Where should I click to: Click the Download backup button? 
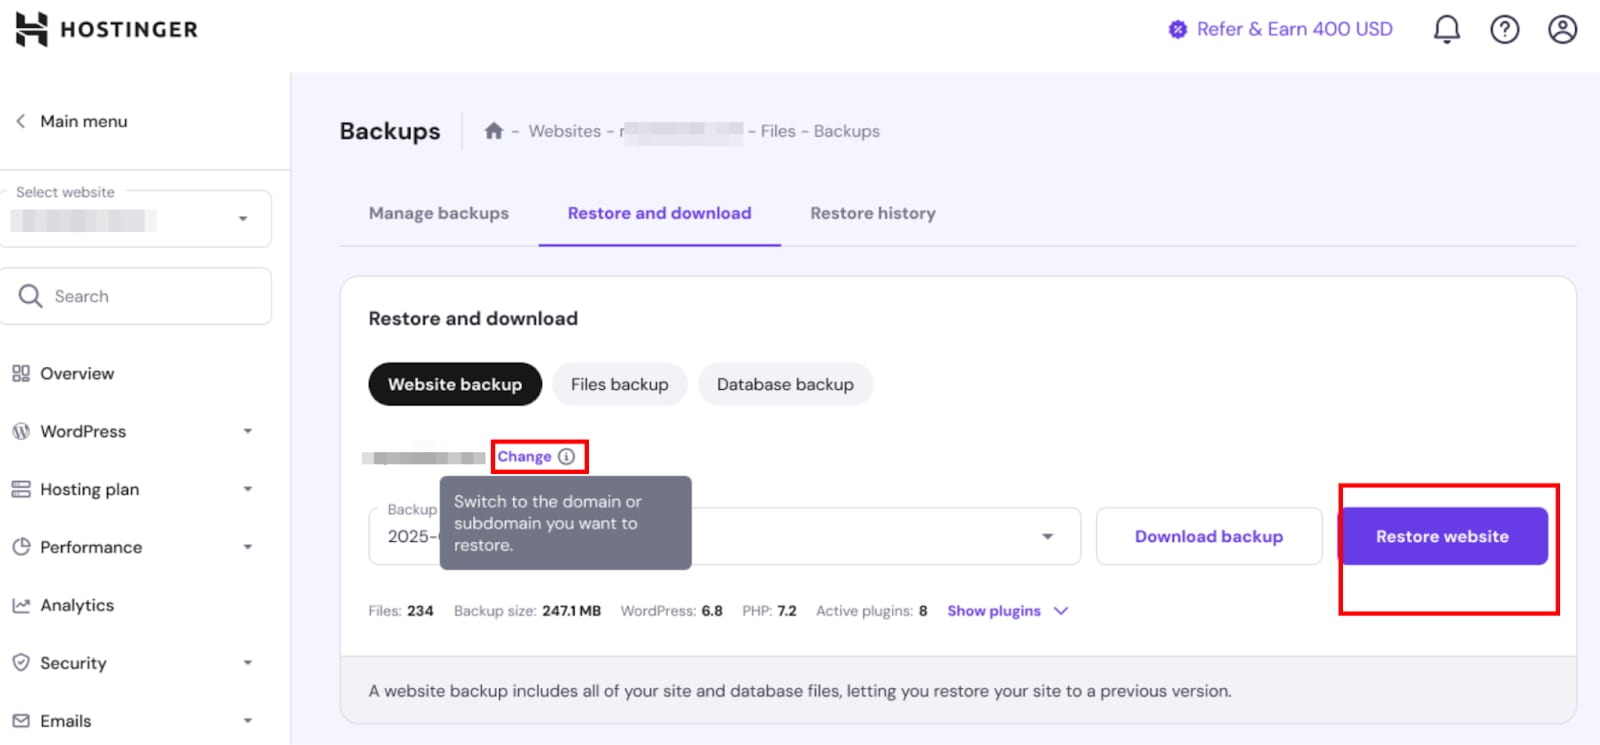1208,537
